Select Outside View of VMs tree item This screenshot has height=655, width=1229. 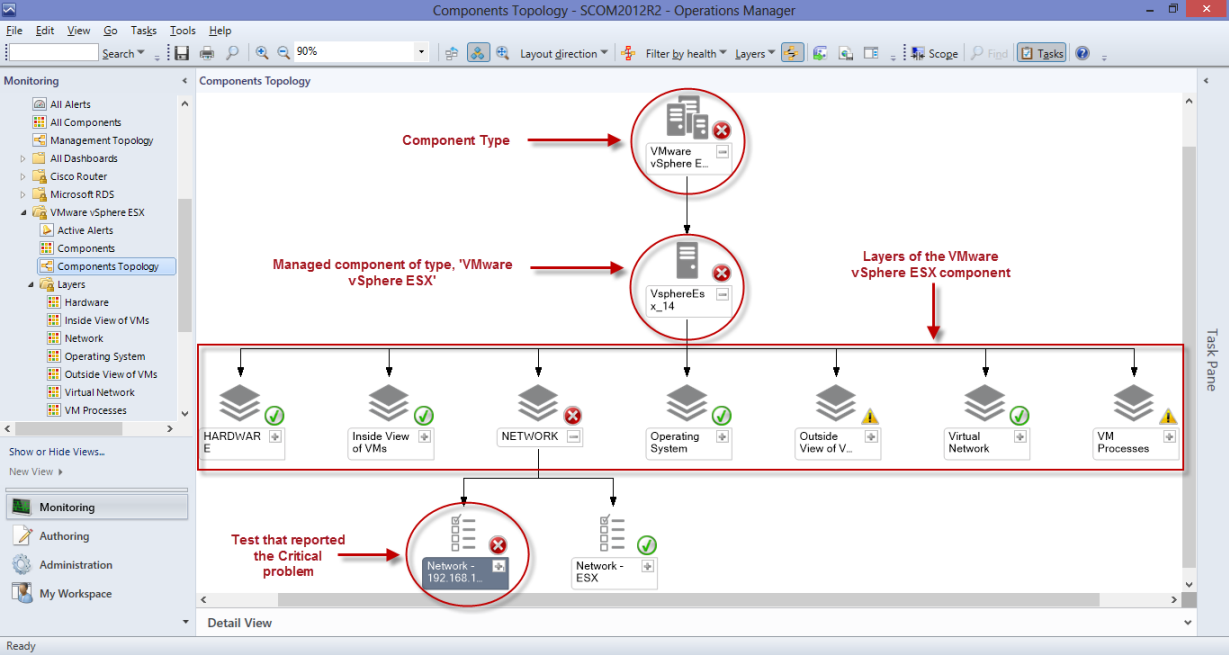[x=110, y=374]
